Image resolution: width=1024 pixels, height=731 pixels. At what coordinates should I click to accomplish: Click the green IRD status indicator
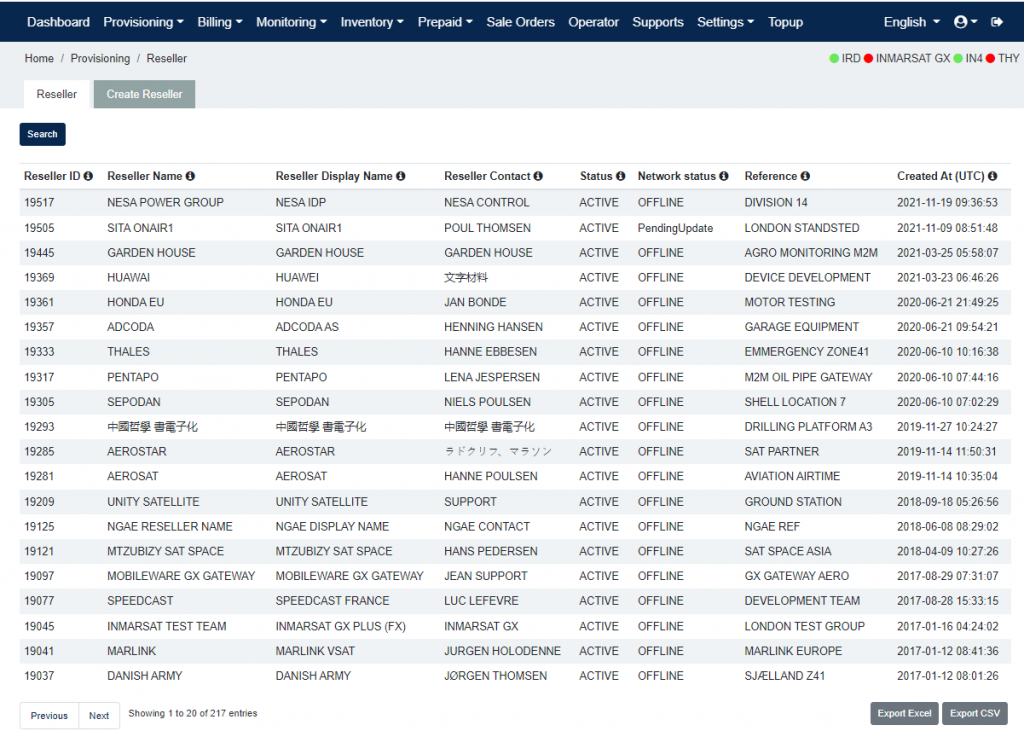tap(834, 59)
